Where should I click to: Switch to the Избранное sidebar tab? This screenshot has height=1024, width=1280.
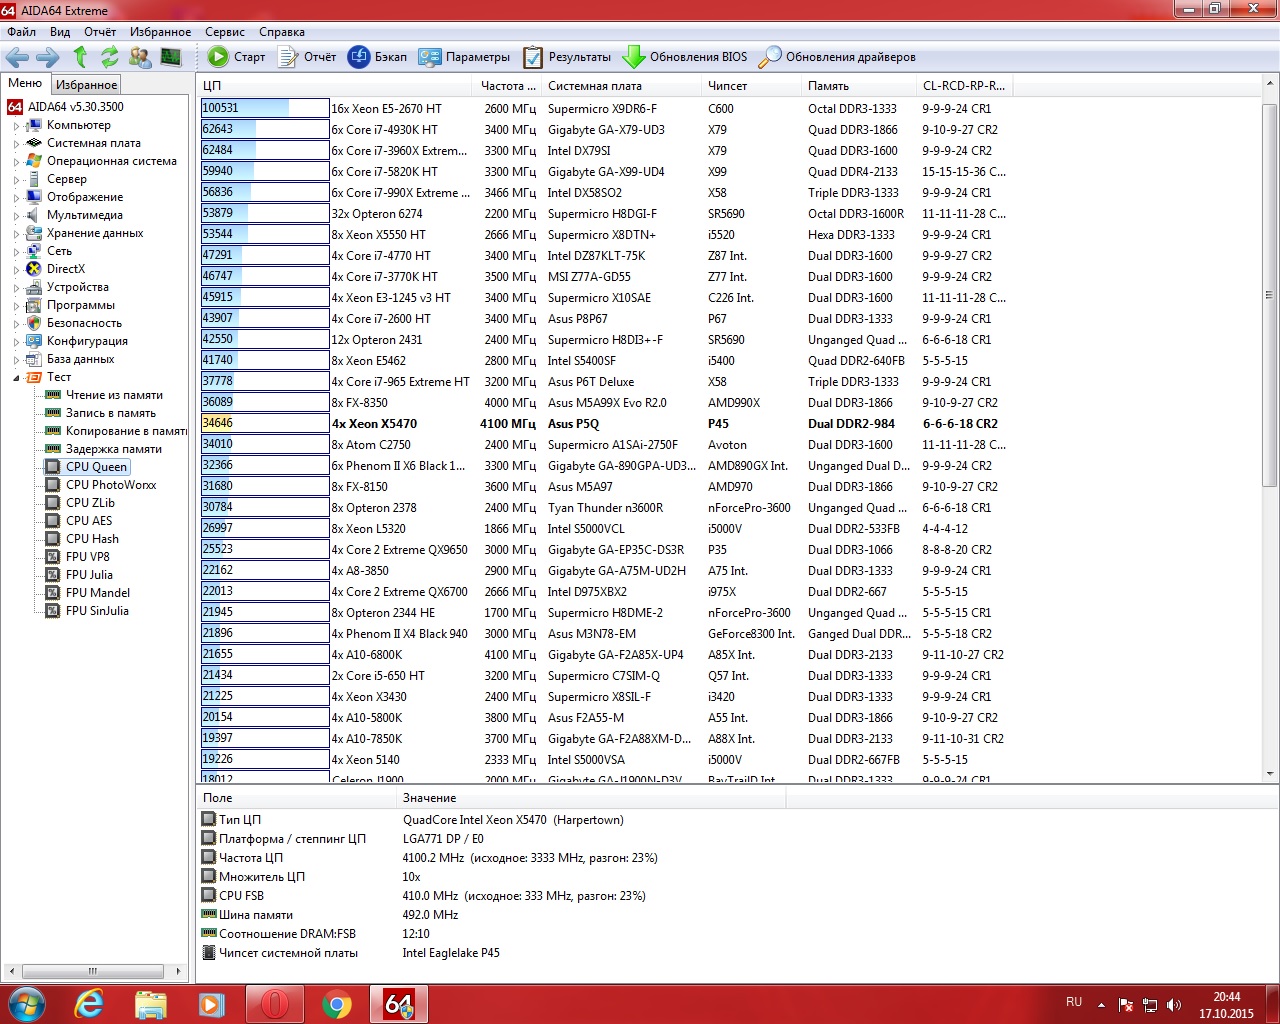pyautogui.click(x=86, y=85)
